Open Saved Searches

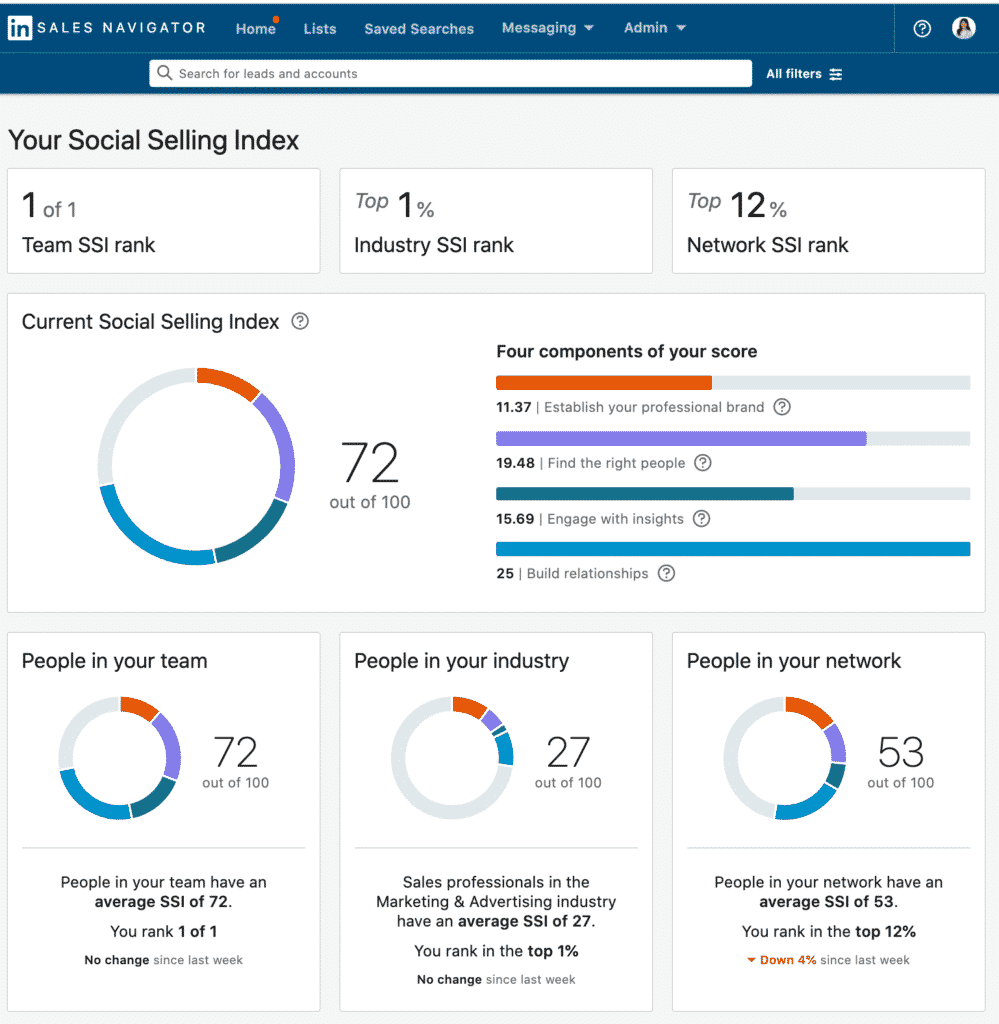pos(418,29)
